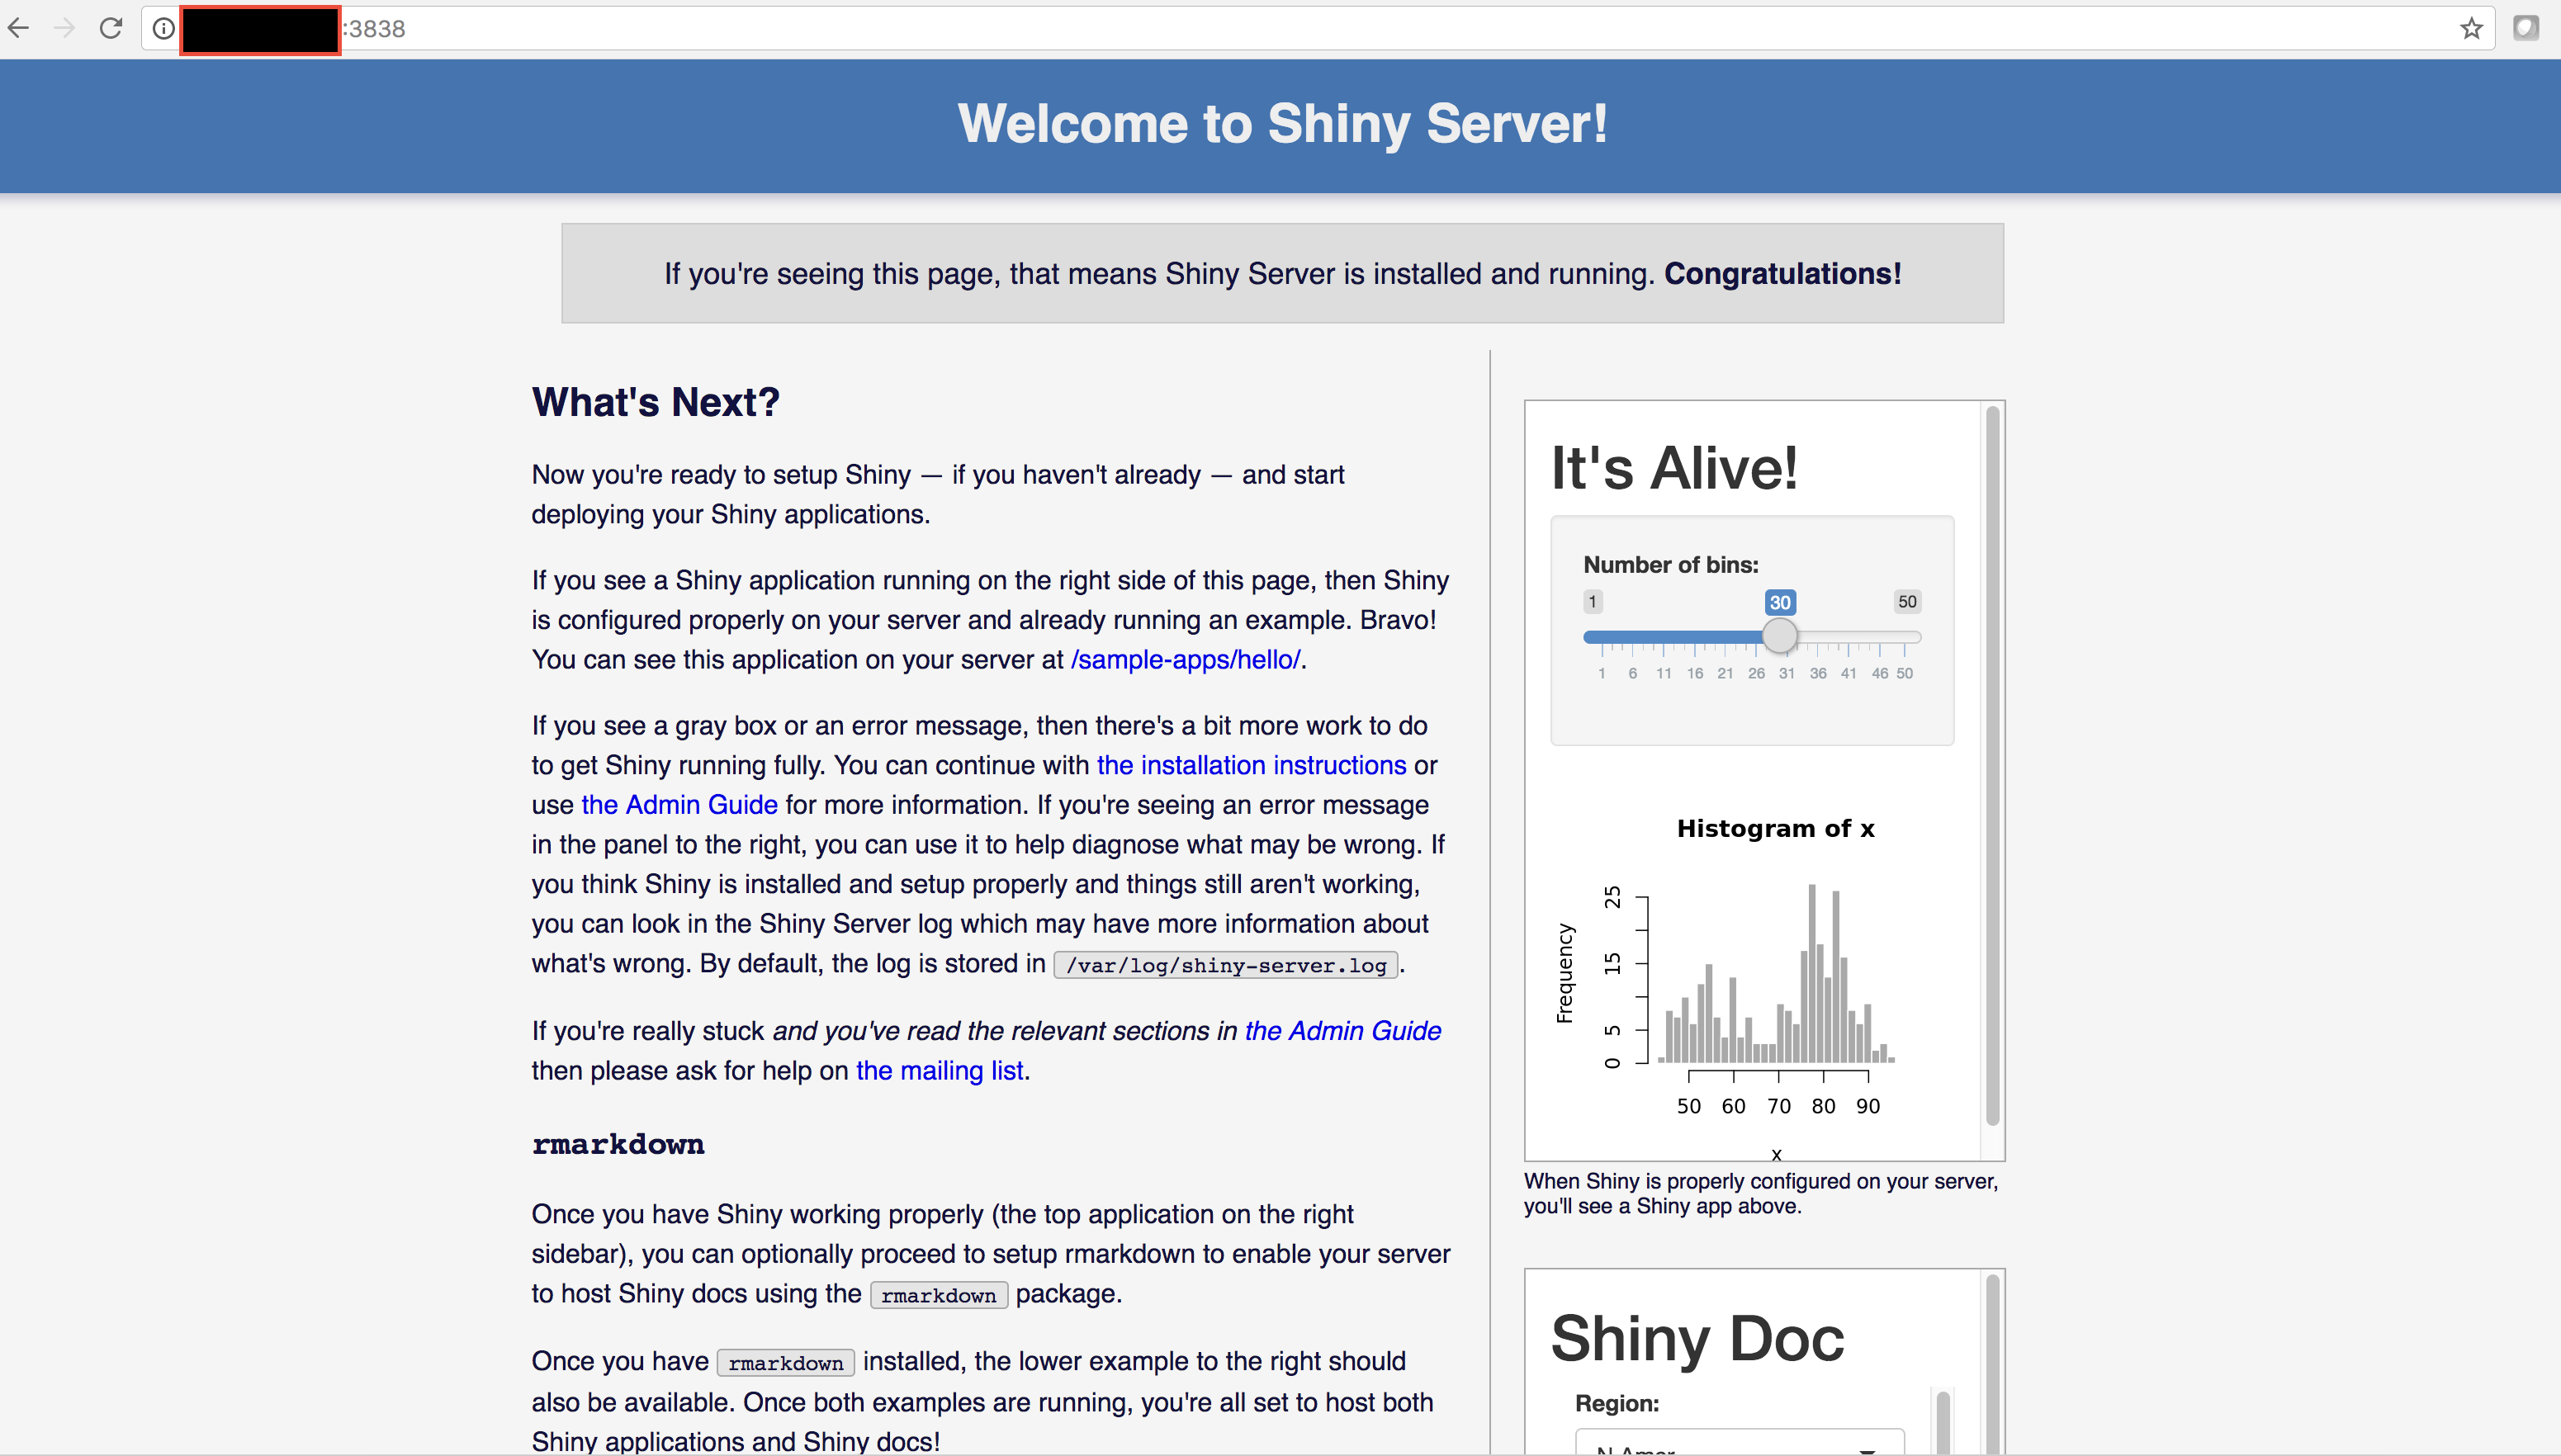This screenshot has height=1456, width=2561.
Task: Click the slider track near tick 46
Action: (x=1879, y=637)
